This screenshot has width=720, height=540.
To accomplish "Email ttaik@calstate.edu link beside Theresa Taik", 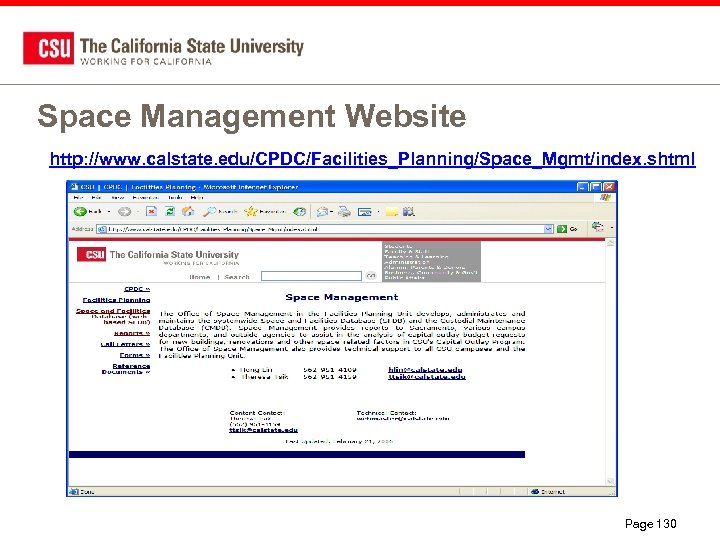I will point(427,377).
